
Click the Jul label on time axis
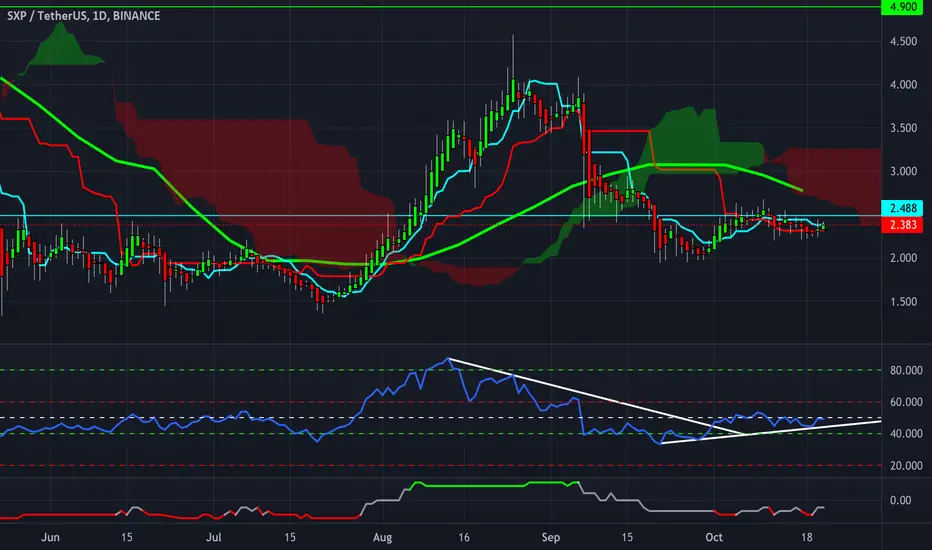213,538
